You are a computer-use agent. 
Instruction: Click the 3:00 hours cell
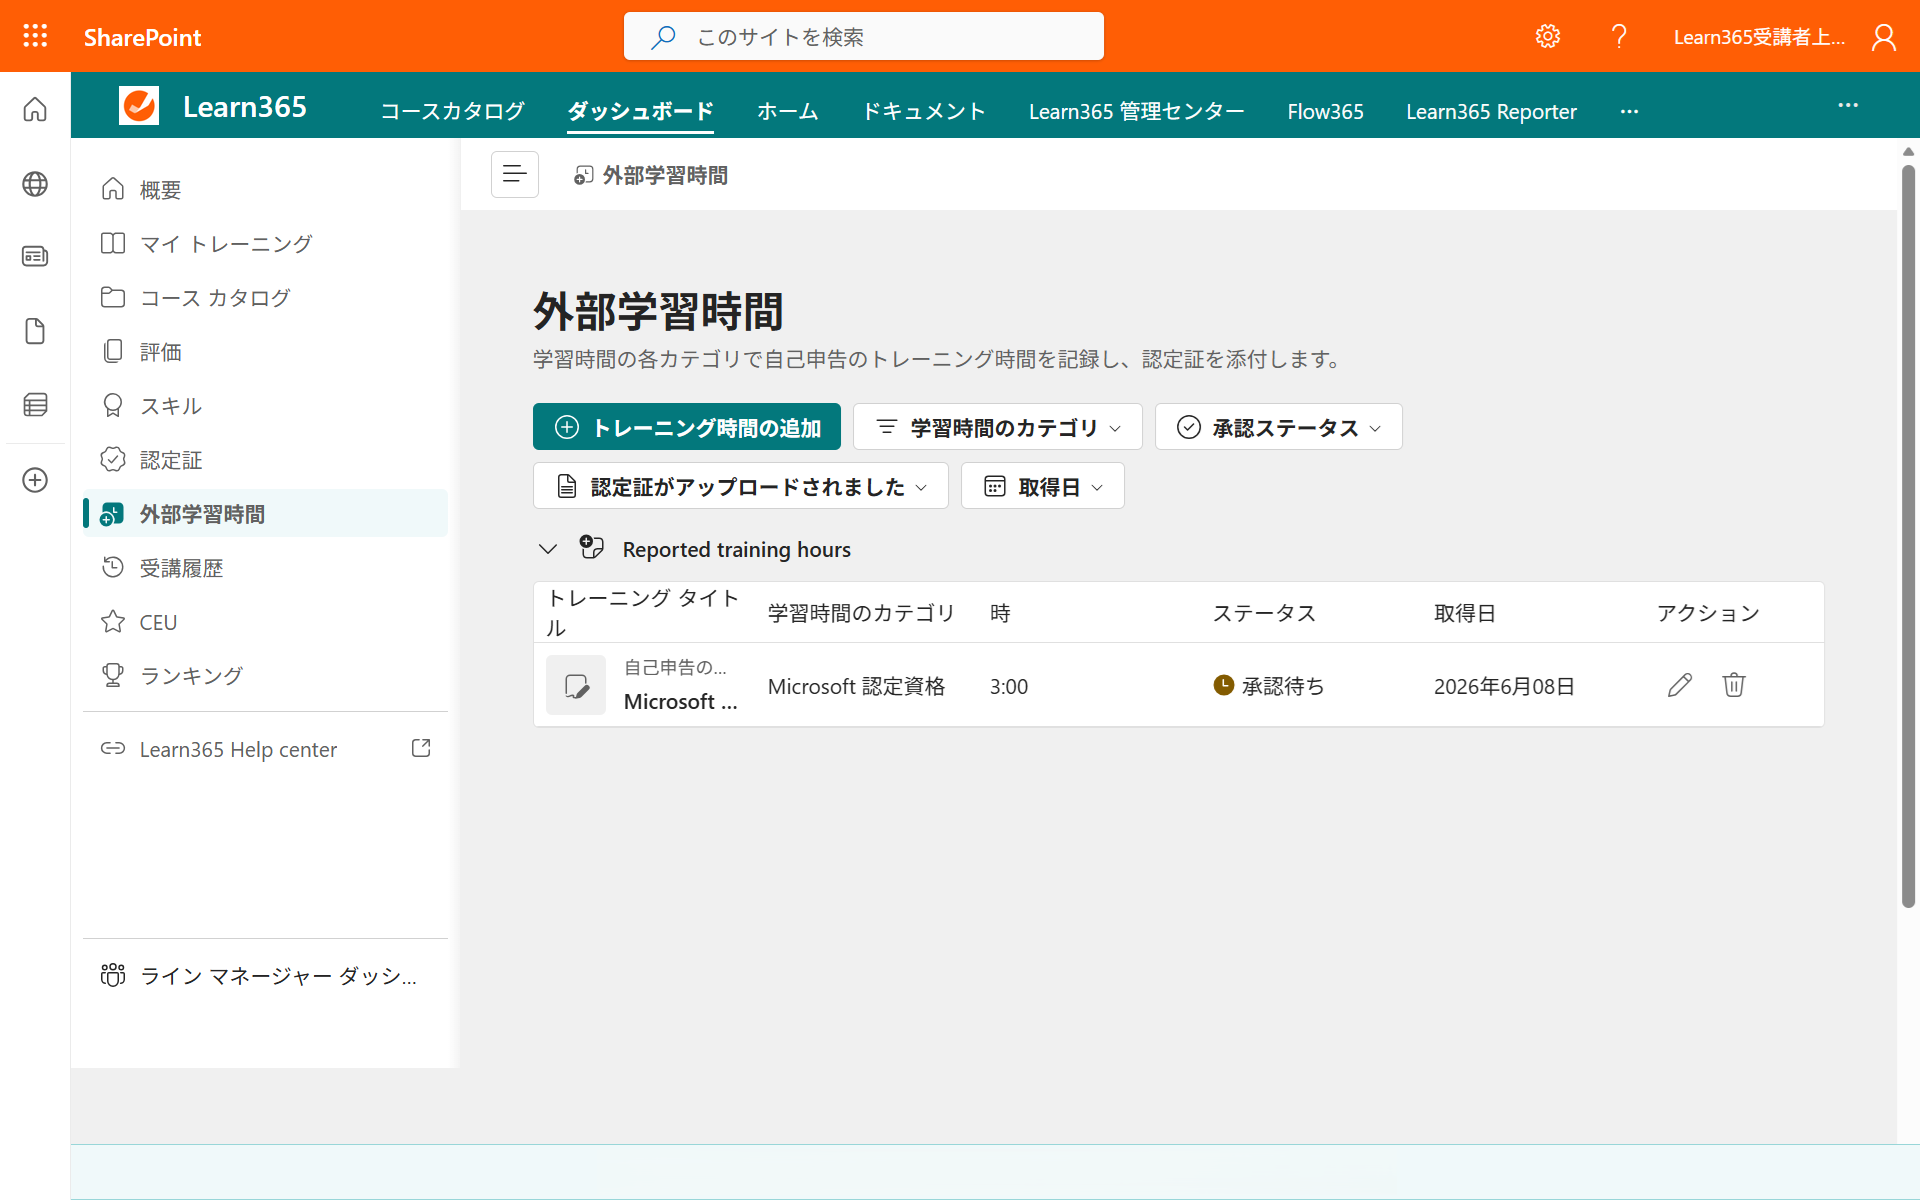[1009, 686]
